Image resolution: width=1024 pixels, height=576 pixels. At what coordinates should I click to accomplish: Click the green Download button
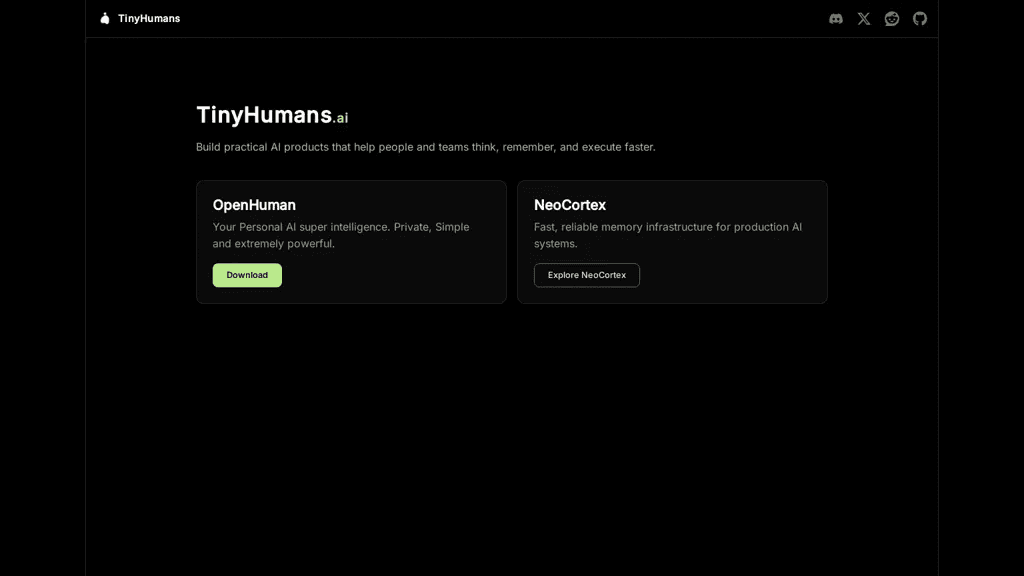coord(247,275)
